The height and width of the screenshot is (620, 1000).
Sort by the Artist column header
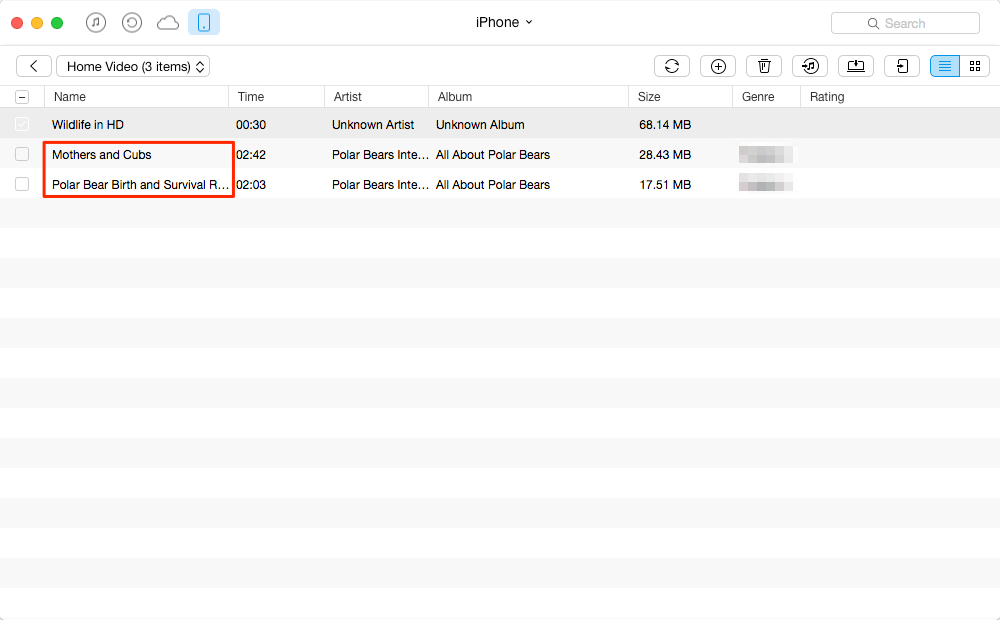(x=376, y=97)
